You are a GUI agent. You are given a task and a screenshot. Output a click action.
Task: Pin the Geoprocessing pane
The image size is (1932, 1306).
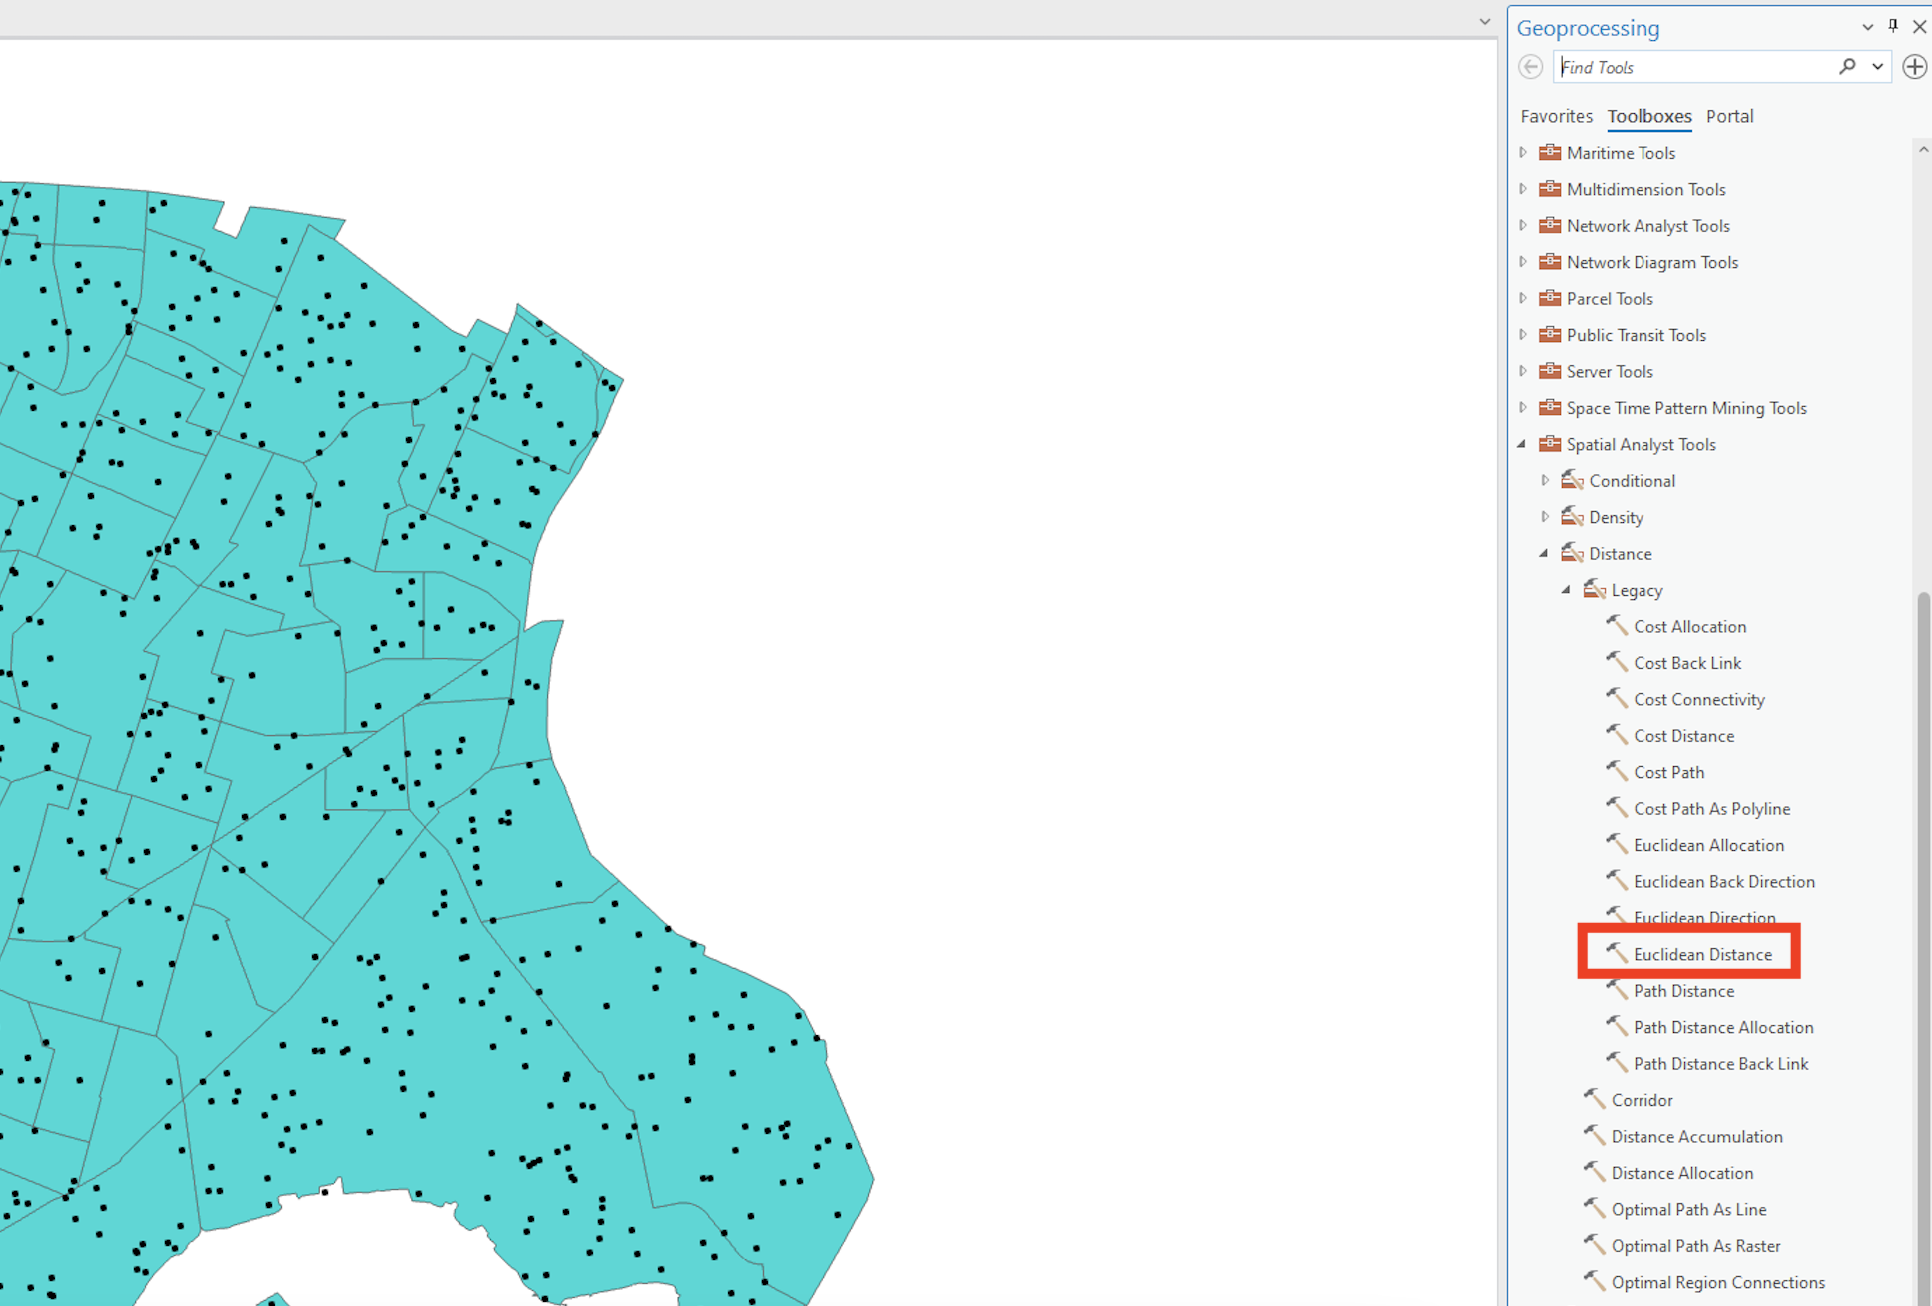[x=1893, y=27]
